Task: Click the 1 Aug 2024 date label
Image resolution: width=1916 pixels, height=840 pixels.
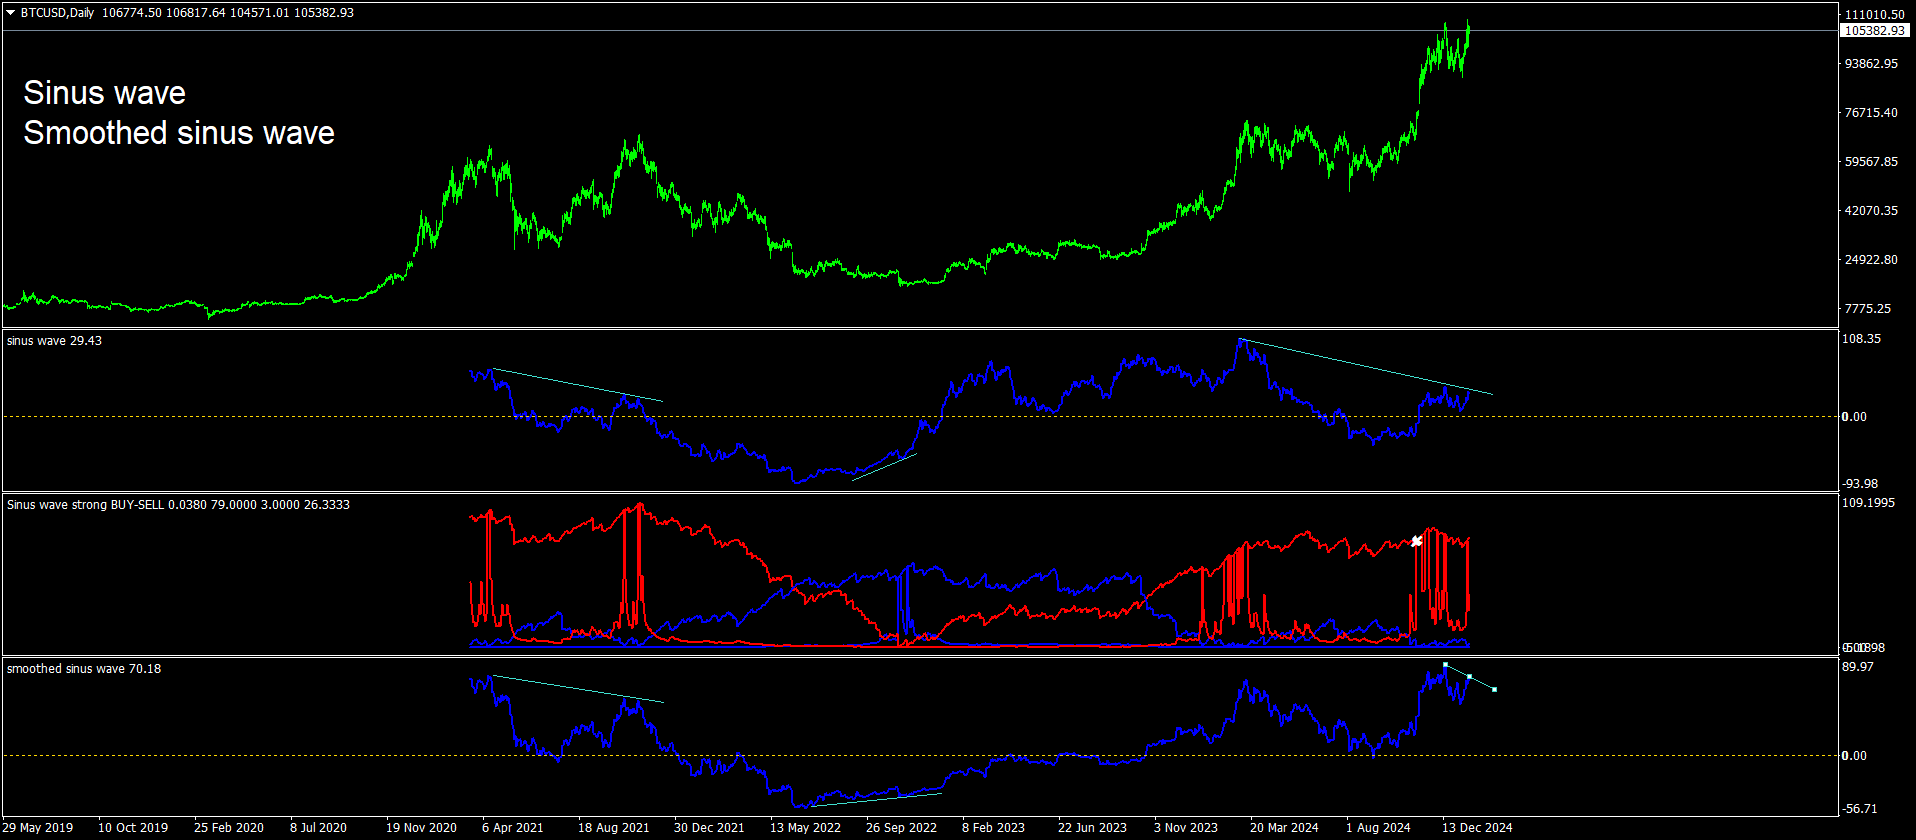Action: pyautogui.click(x=1378, y=828)
